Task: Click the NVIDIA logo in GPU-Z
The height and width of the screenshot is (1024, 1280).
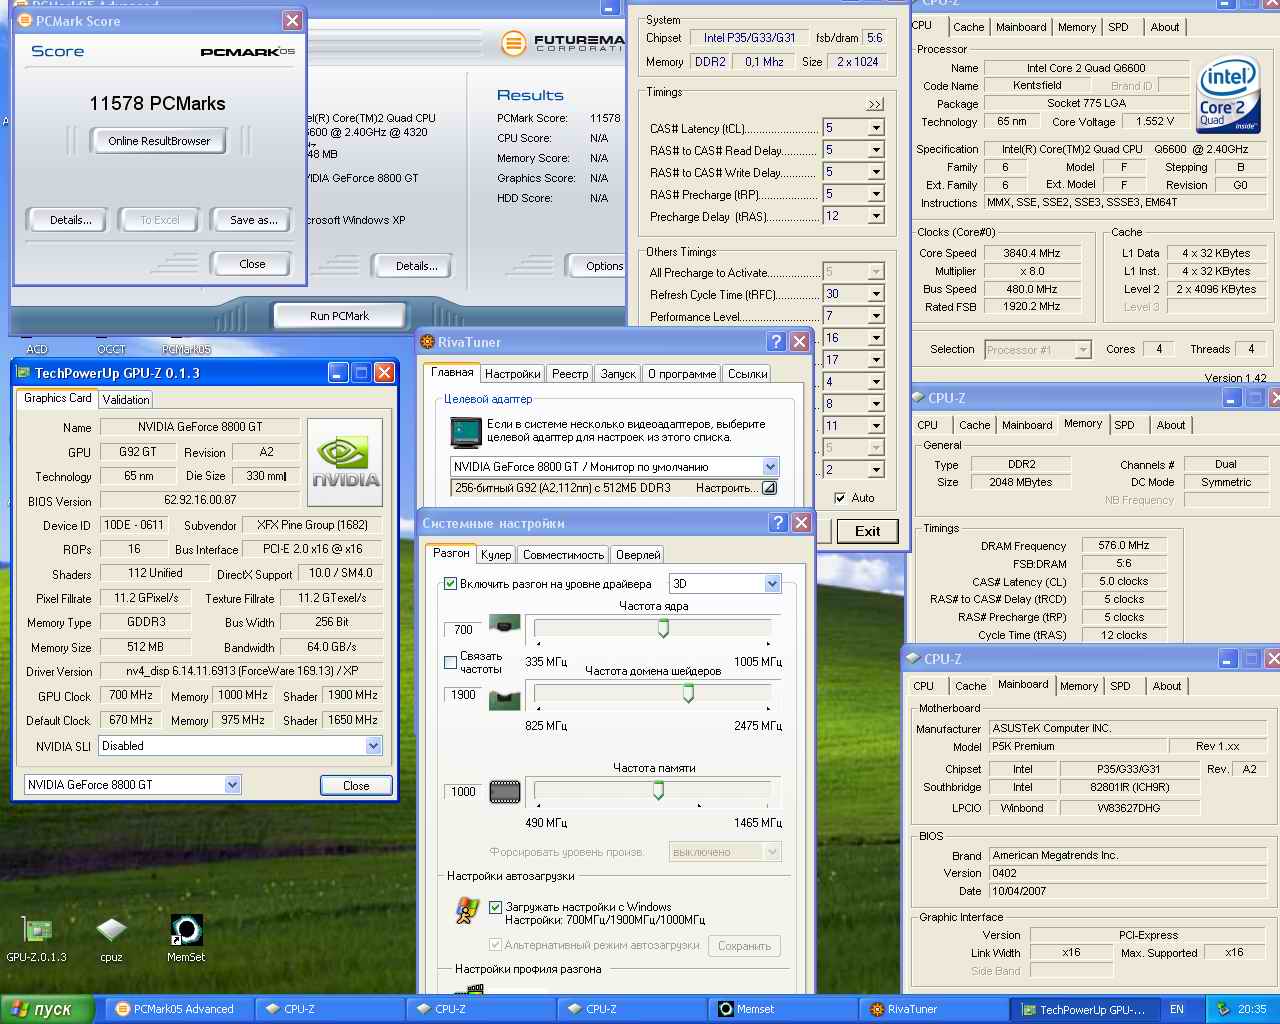Action: pos(345,462)
